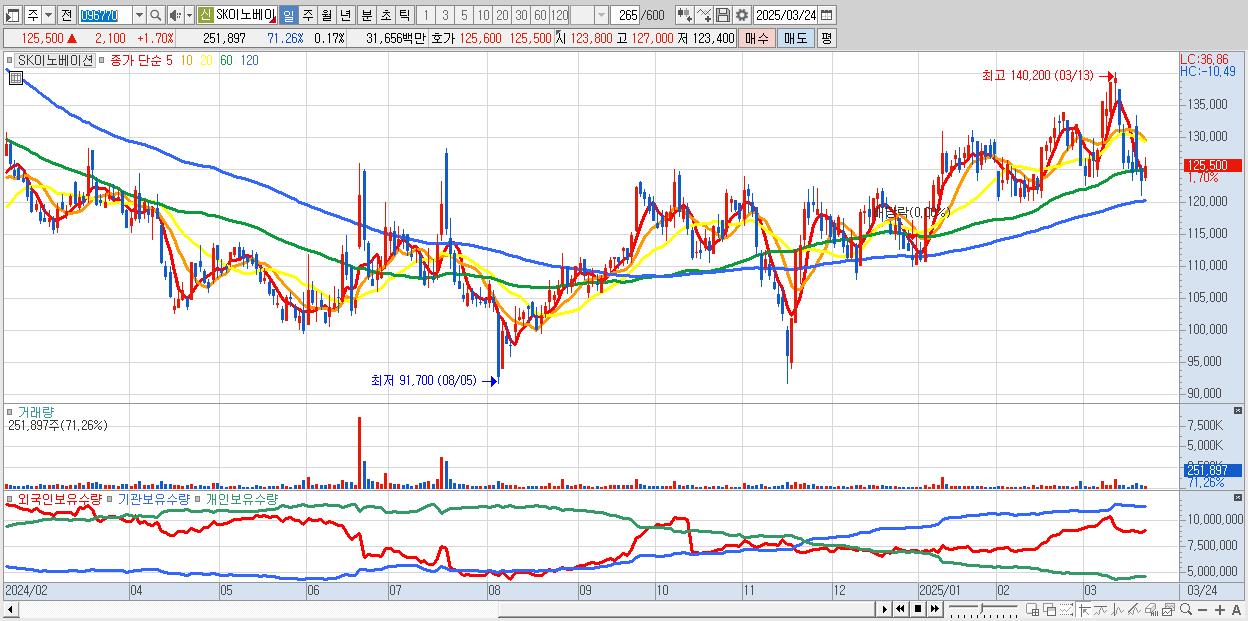Open the custom interval combo dropdown
1248x621 pixels.
(x=601, y=15)
